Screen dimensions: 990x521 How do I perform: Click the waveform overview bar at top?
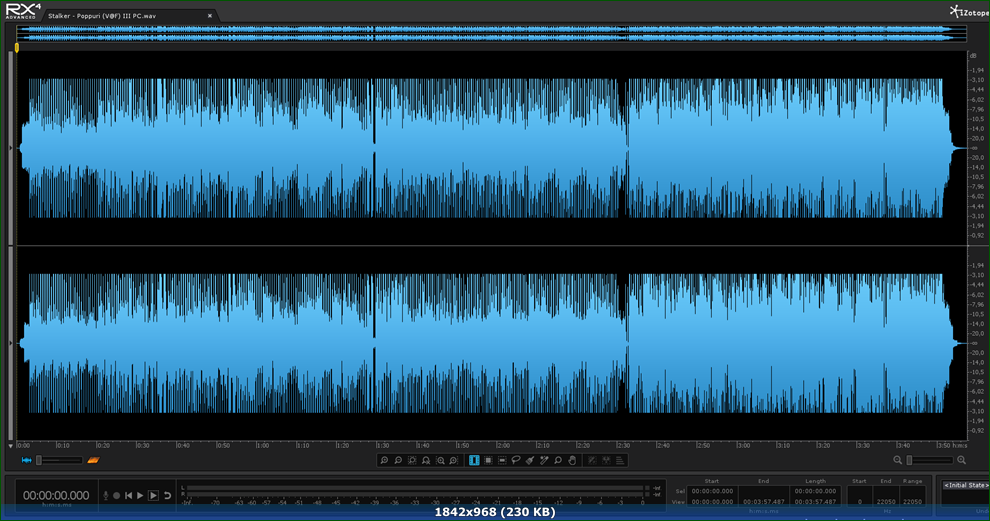(491, 33)
